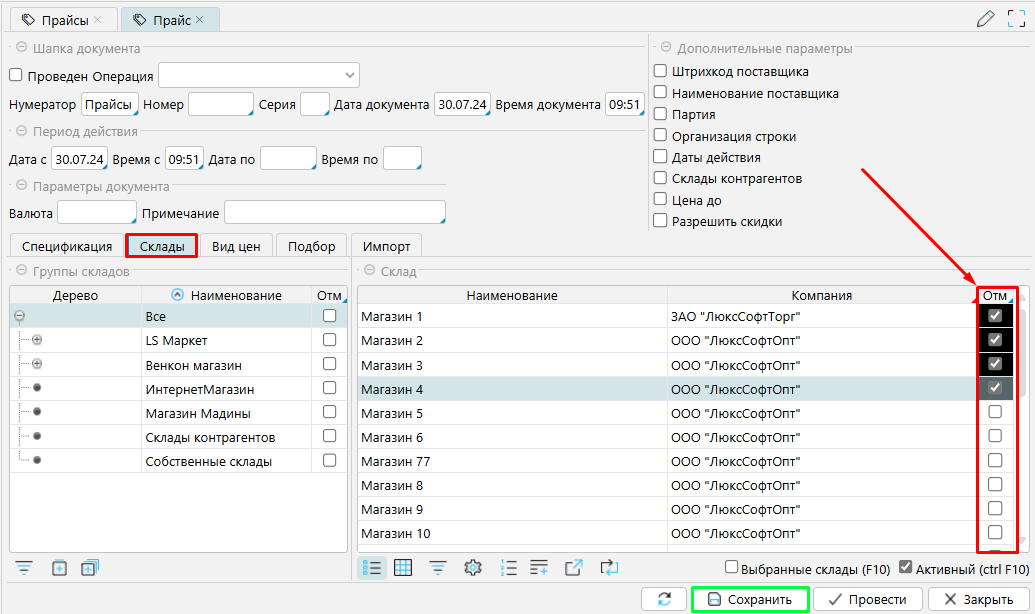Image resolution: width=1035 pixels, height=614 pixels.
Task: Open the Вид цен tab
Action: (236, 246)
